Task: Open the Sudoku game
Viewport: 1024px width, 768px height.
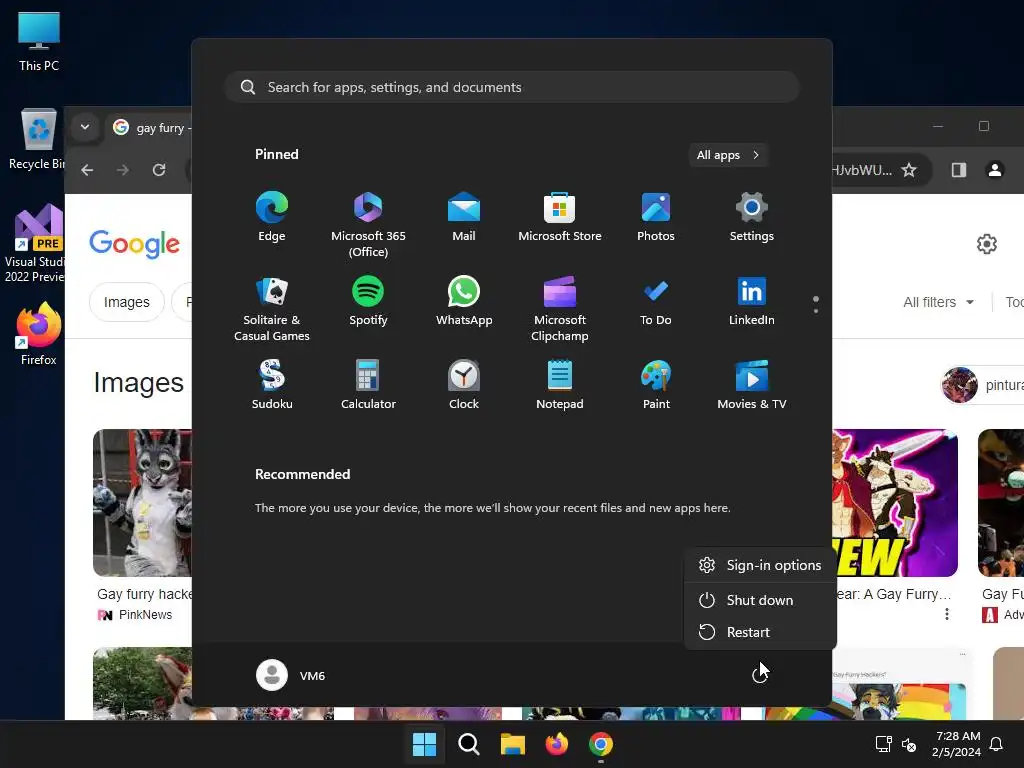Action: 272,385
